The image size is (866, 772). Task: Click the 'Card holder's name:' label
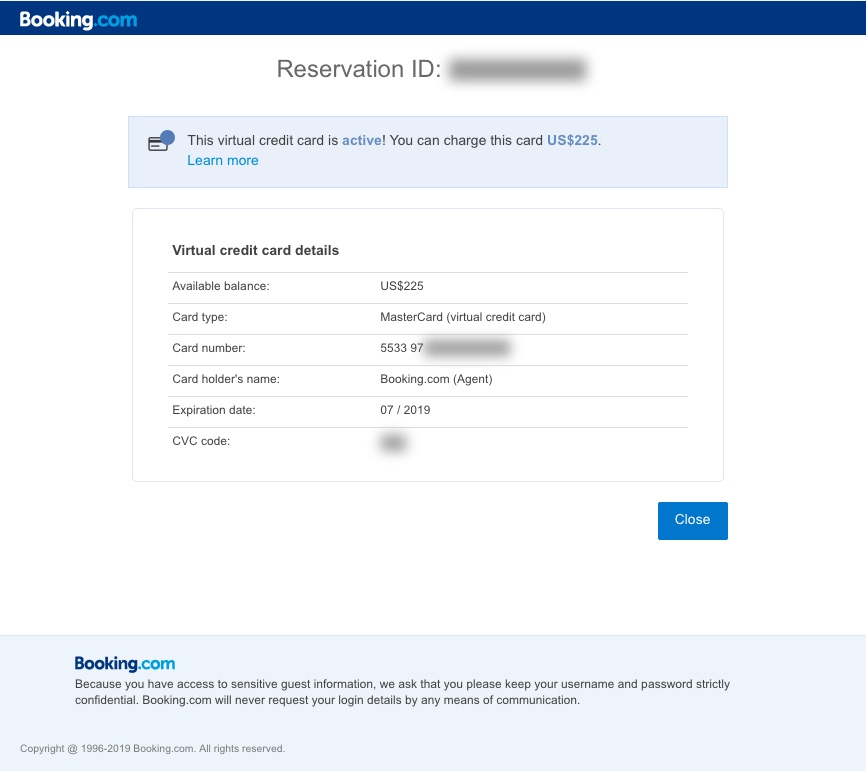pyautogui.click(x=226, y=379)
